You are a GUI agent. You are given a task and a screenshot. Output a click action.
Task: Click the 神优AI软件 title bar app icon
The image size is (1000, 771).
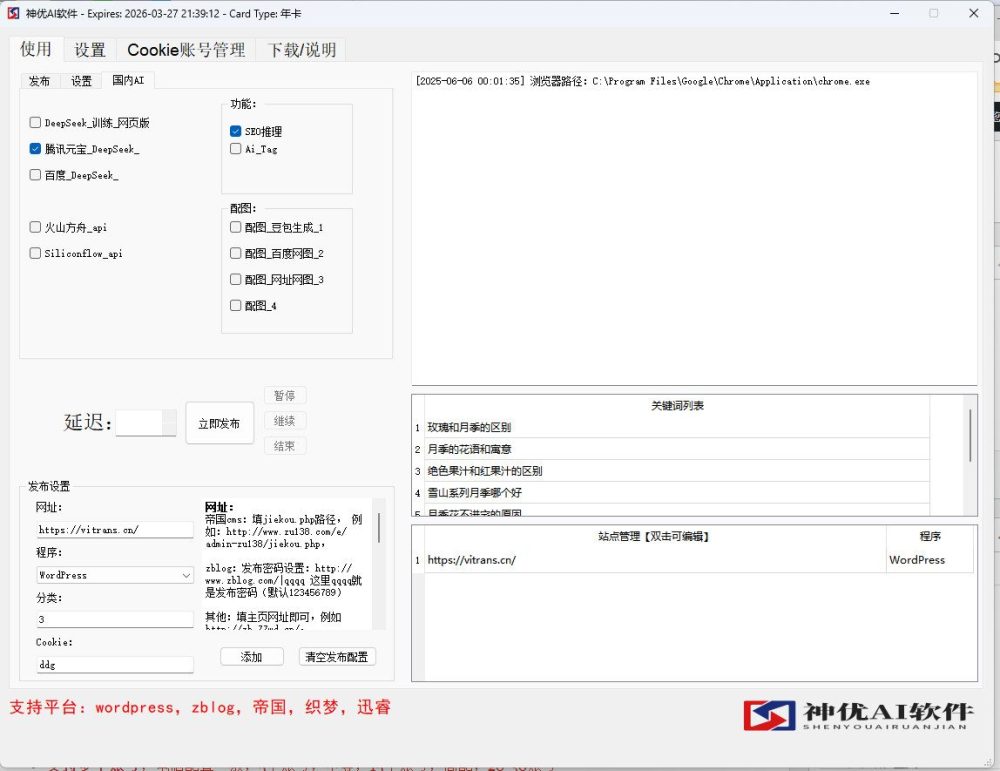click(x=13, y=13)
